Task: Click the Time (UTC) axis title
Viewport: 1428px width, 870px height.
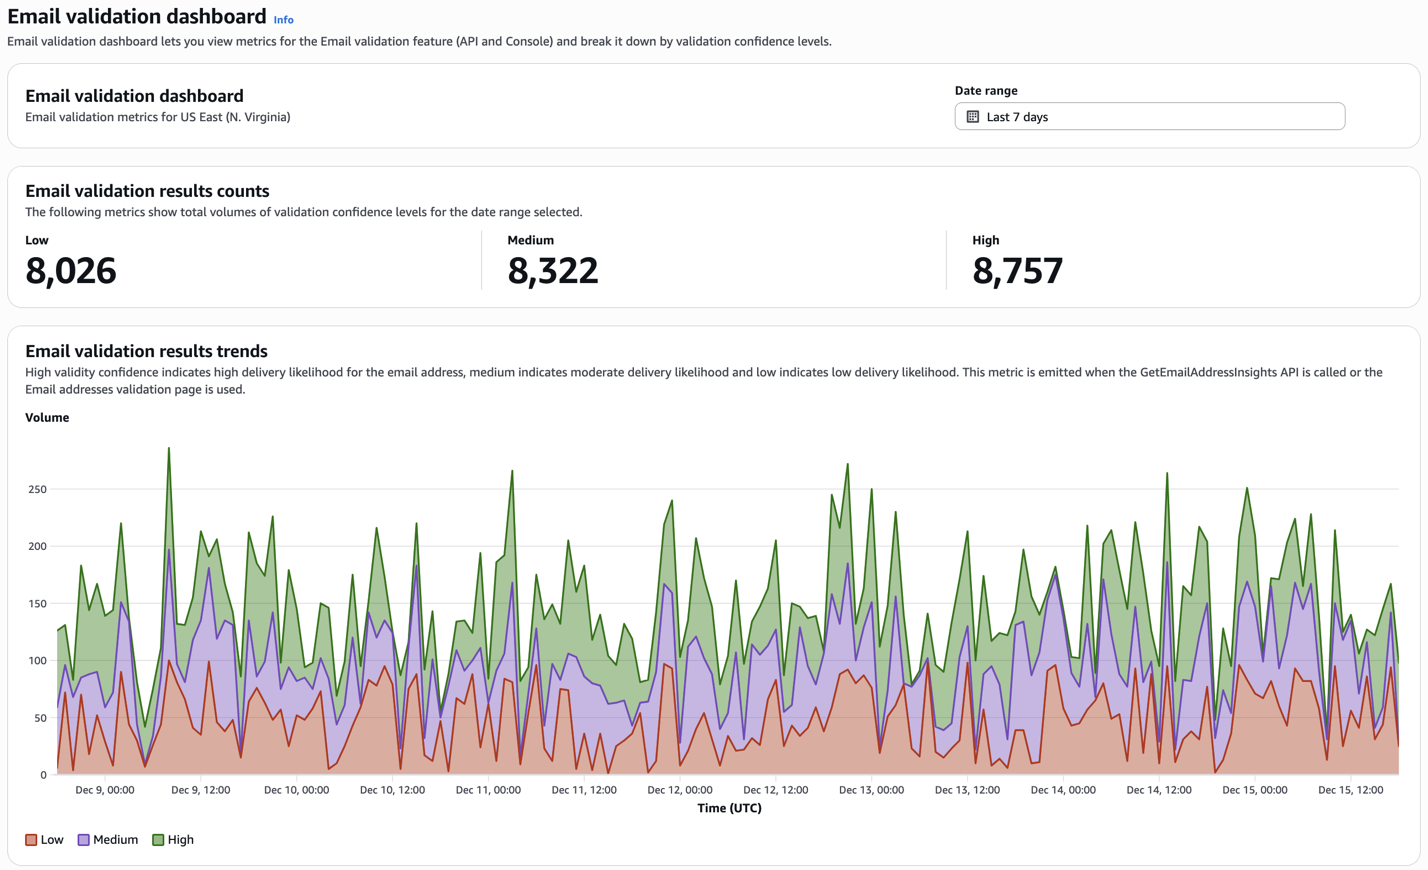Action: [729, 808]
